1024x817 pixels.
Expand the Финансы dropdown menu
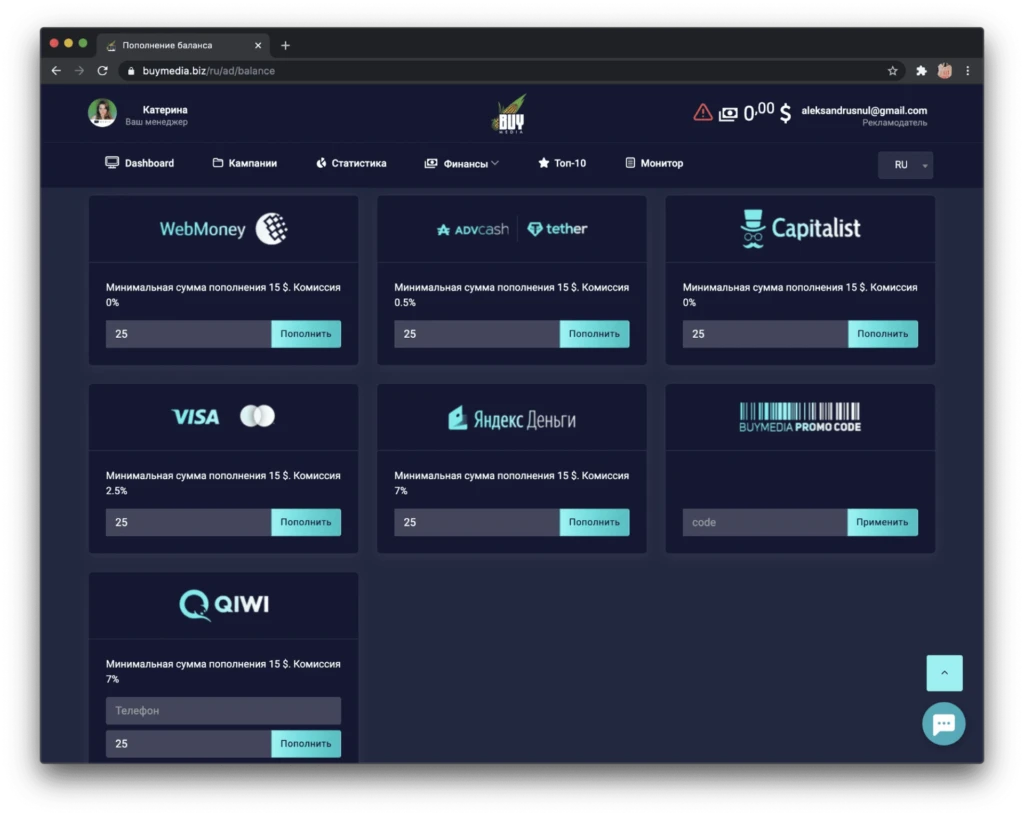[462, 163]
